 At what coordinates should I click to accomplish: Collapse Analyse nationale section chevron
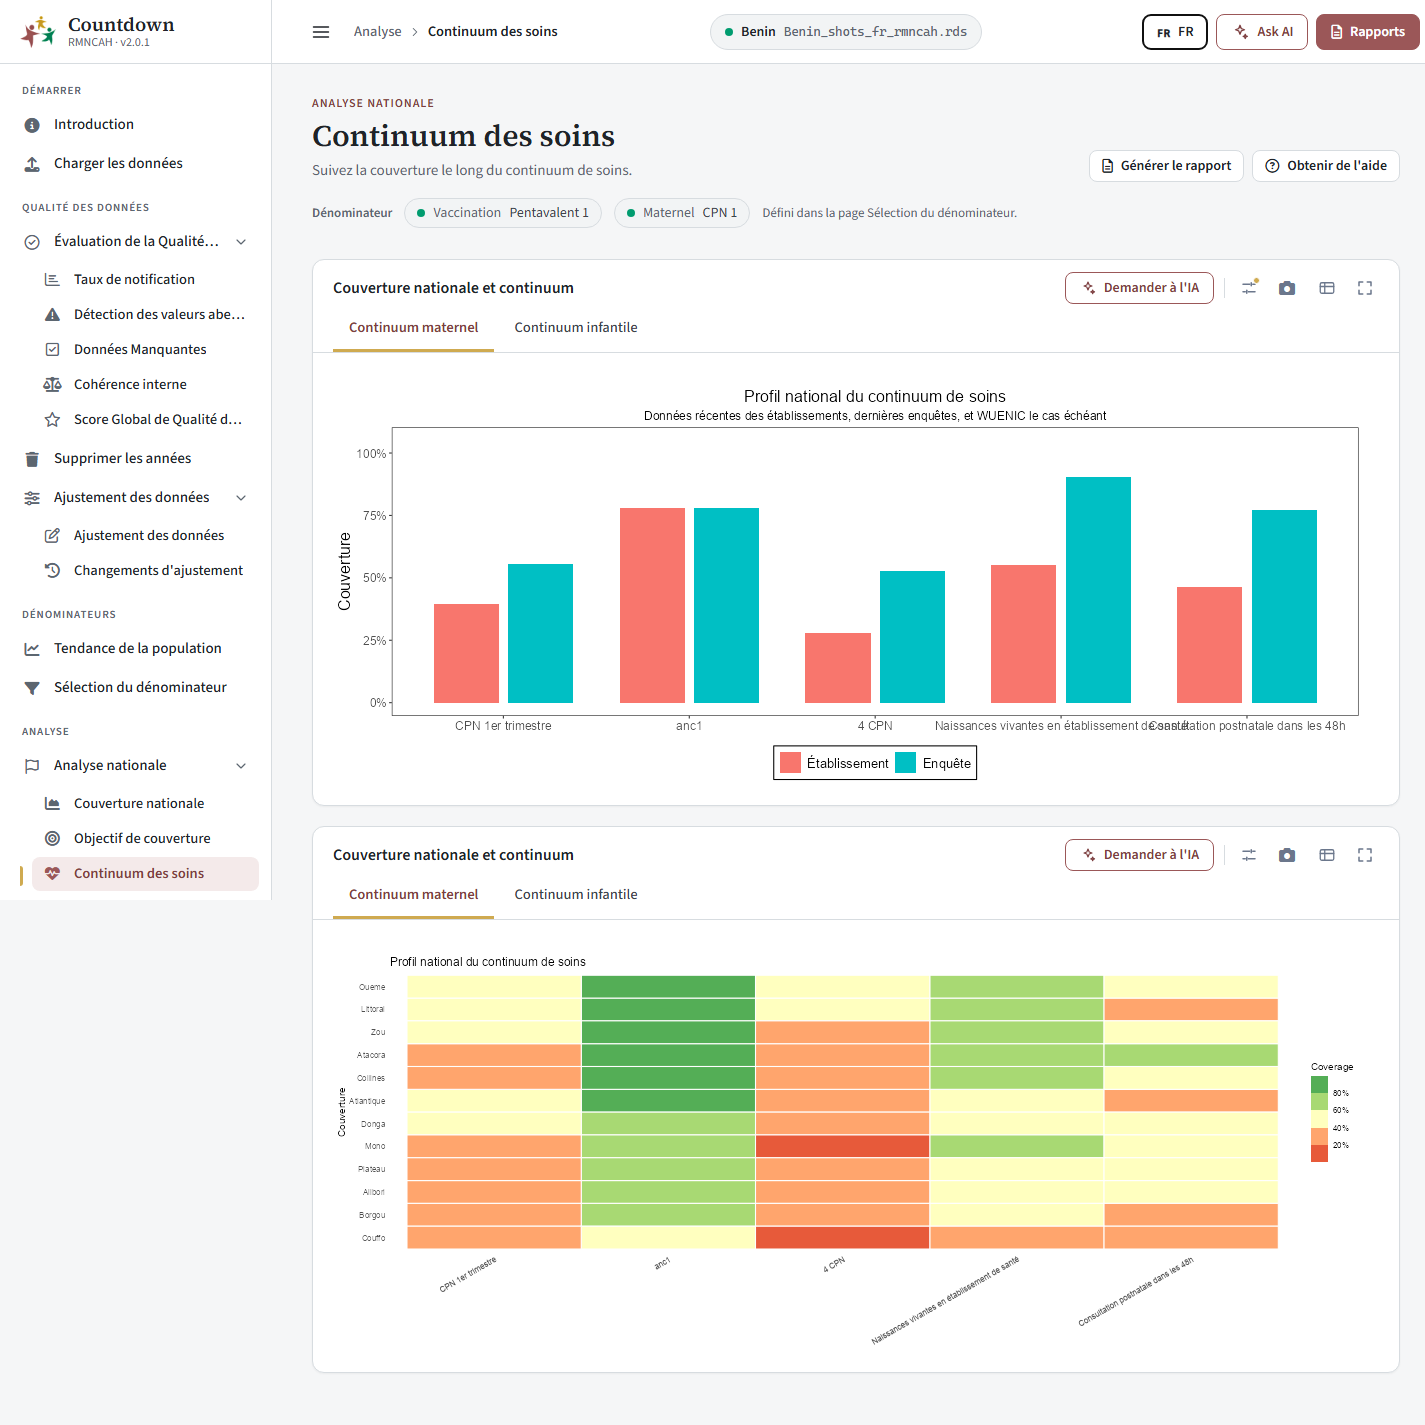pyautogui.click(x=241, y=766)
